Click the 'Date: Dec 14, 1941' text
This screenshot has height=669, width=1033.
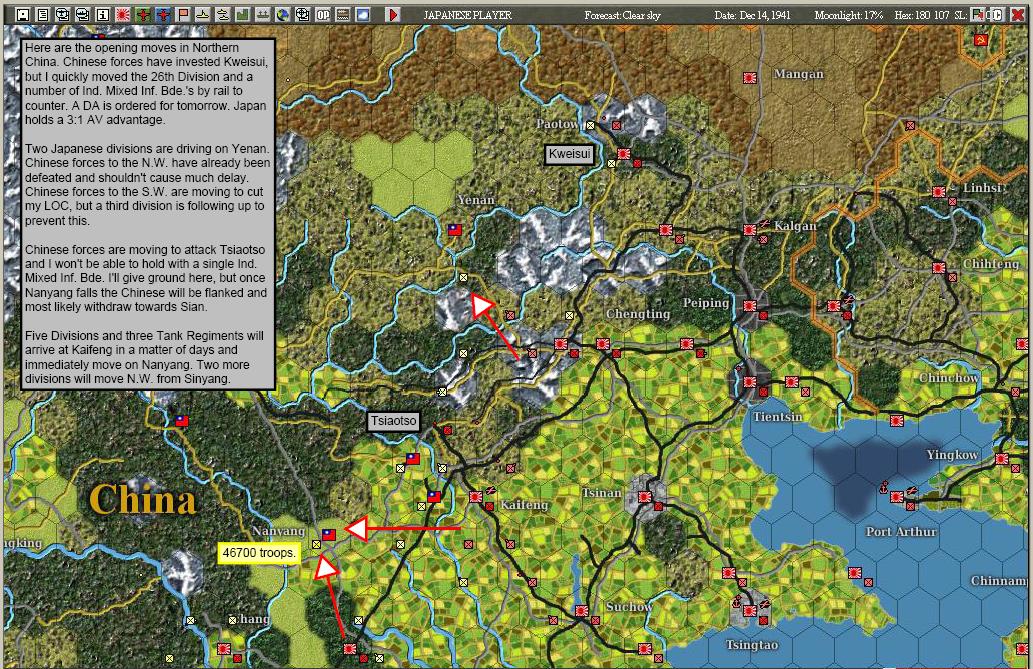pyautogui.click(x=753, y=15)
